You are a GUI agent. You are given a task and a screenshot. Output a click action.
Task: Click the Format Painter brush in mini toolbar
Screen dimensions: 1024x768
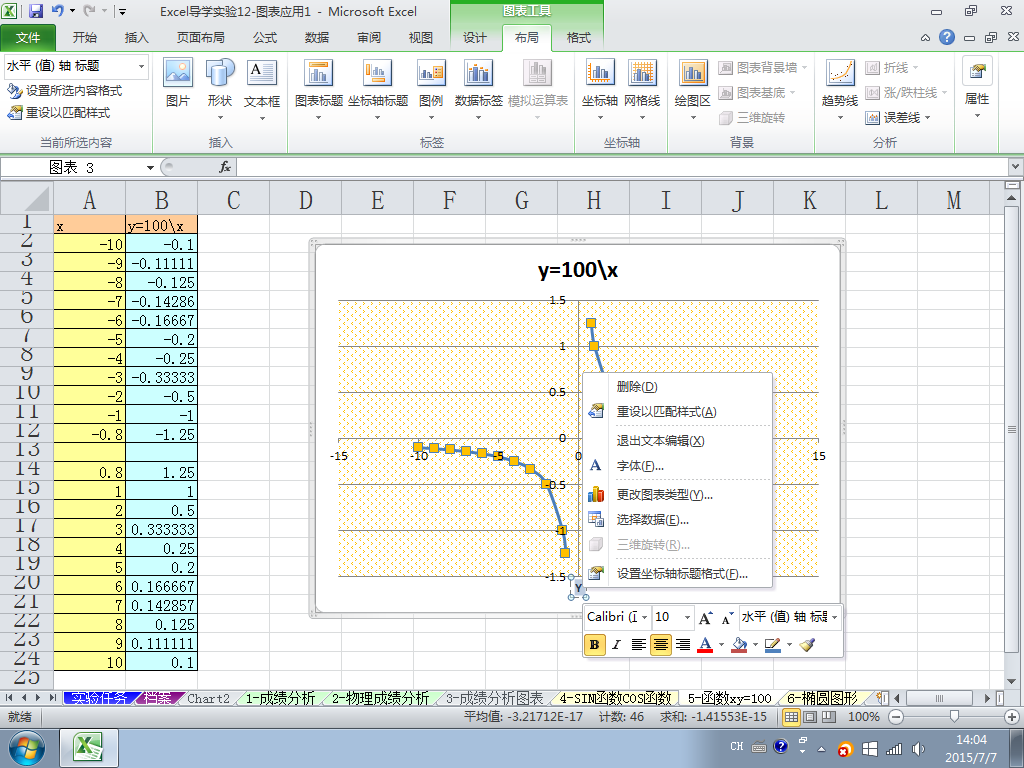(807, 645)
